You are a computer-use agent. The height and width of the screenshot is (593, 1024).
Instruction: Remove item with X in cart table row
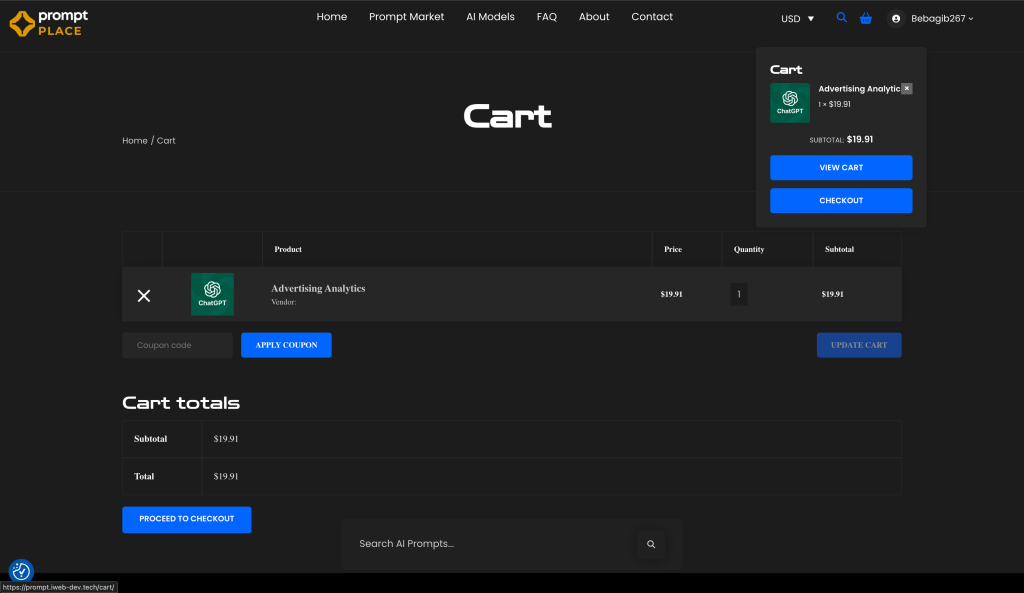point(143,295)
